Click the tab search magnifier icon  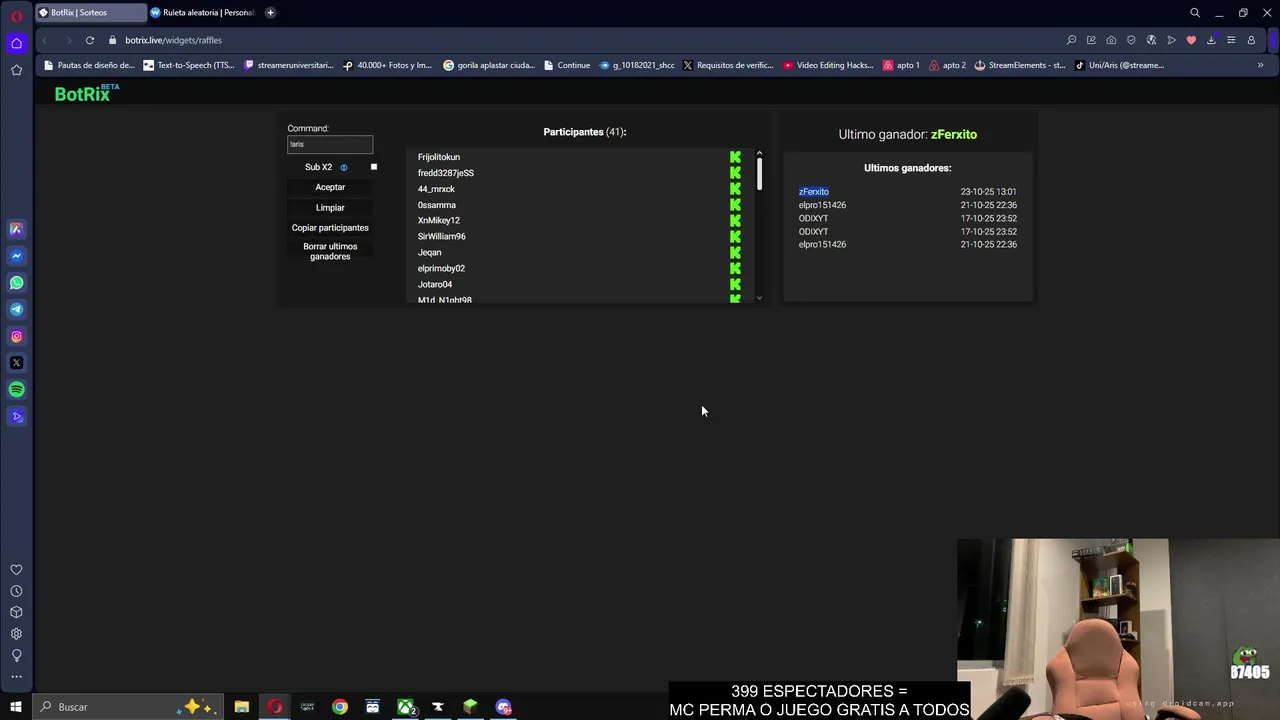[x=1195, y=13]
